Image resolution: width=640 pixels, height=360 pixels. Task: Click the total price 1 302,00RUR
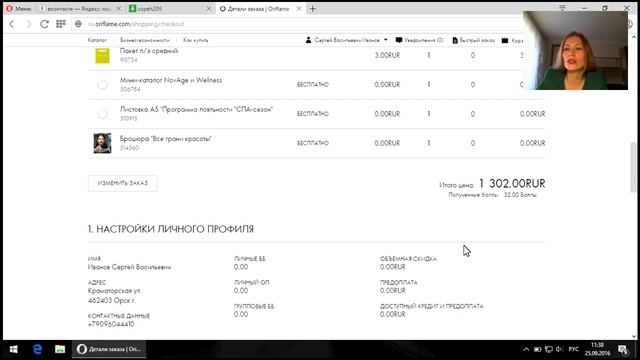tap(512, 184)
